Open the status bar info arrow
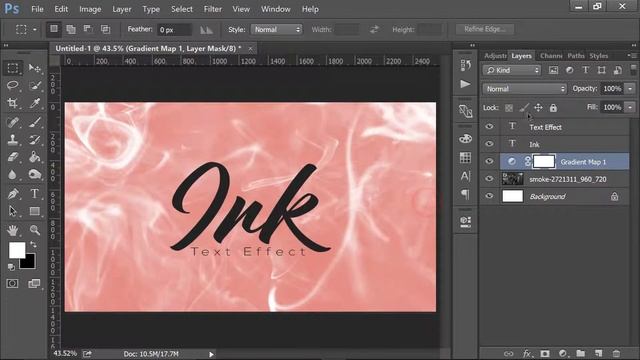Image resolution: width=640 pixels, height=360 pixels. pyautogui.click(x=211, y=354)
